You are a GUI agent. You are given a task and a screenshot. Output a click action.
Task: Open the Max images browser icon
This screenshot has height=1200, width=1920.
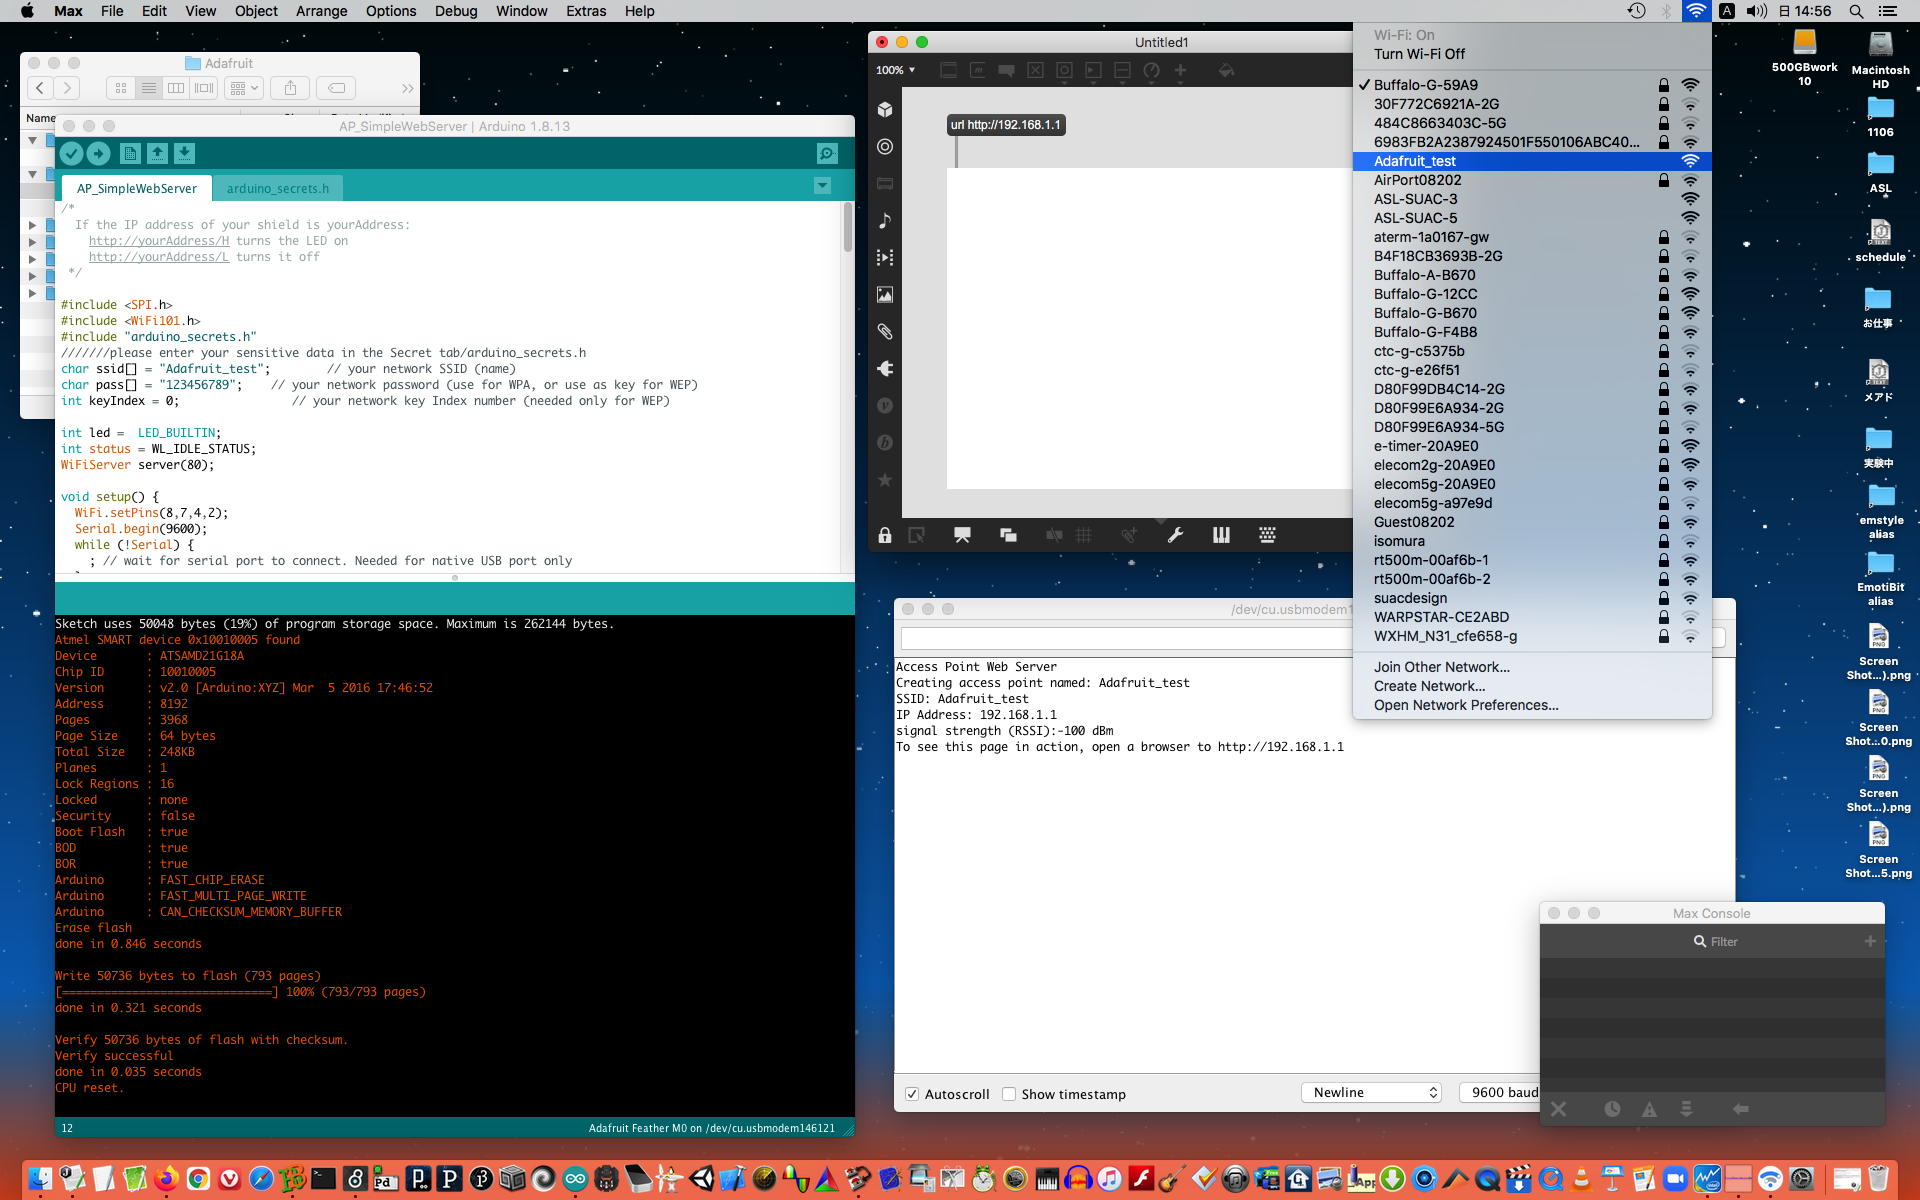(x=885, y=294)
